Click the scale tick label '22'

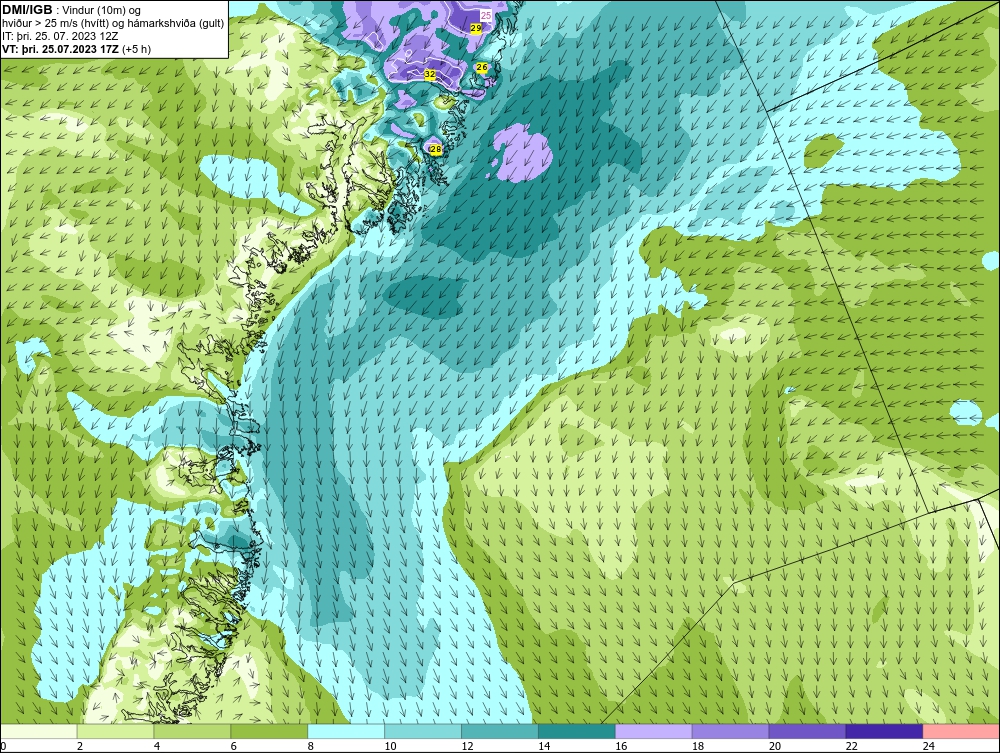point(851,746)
